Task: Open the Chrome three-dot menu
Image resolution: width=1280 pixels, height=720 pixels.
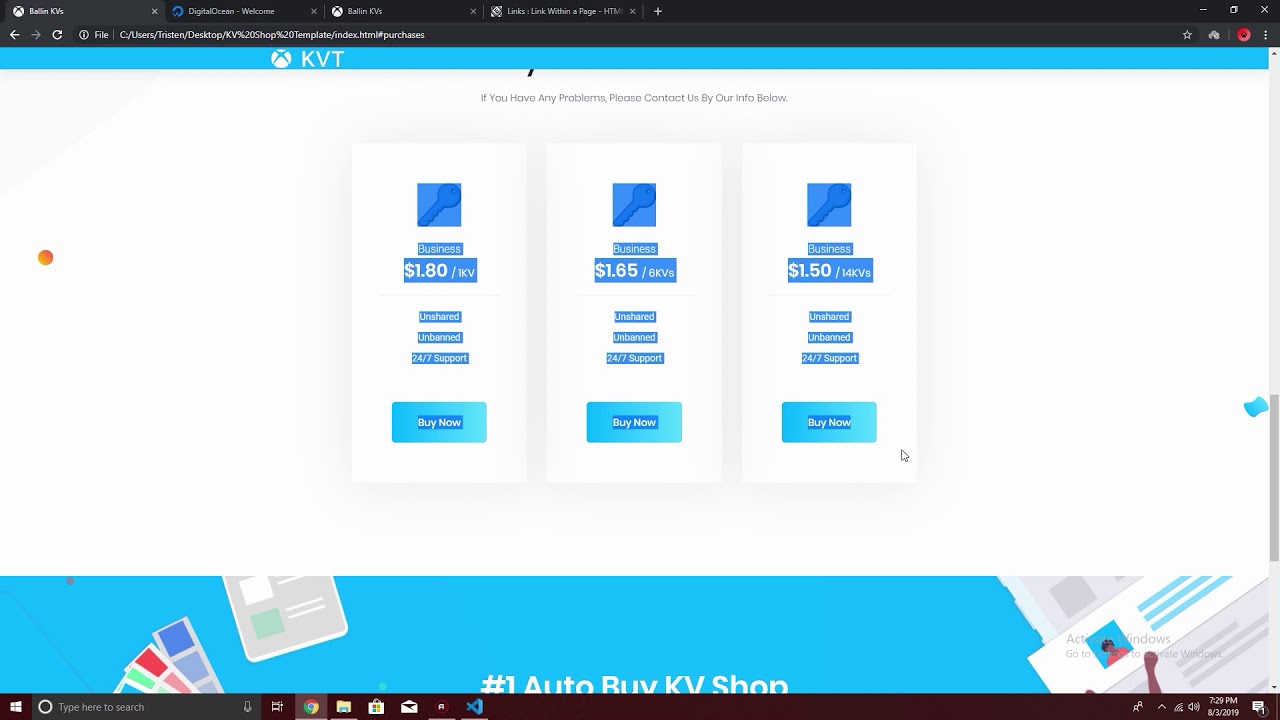Action: (x=1266, y=34)
